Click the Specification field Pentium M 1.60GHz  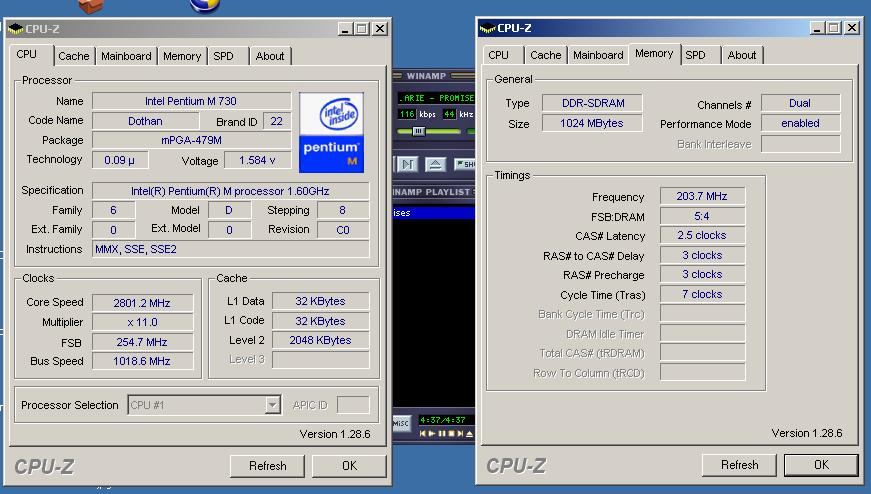tap(231, 191)
